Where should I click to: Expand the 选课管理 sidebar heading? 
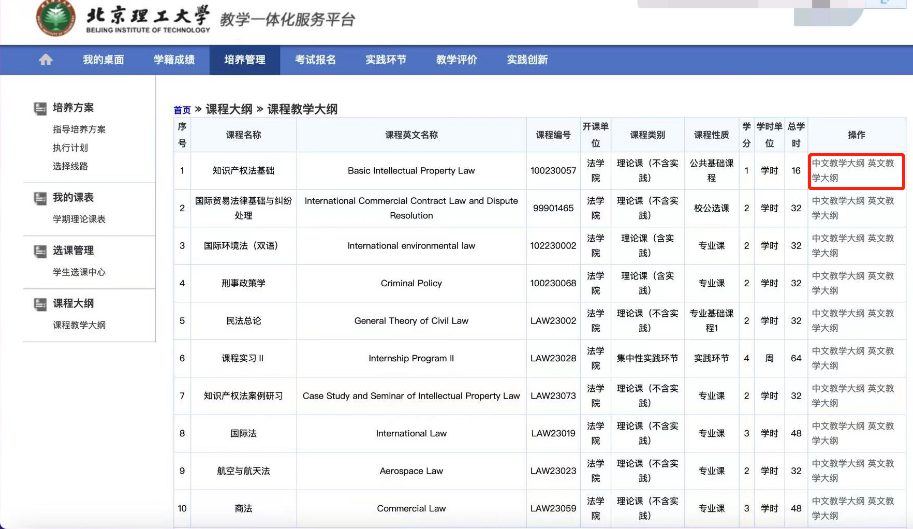tap(73, 250)
